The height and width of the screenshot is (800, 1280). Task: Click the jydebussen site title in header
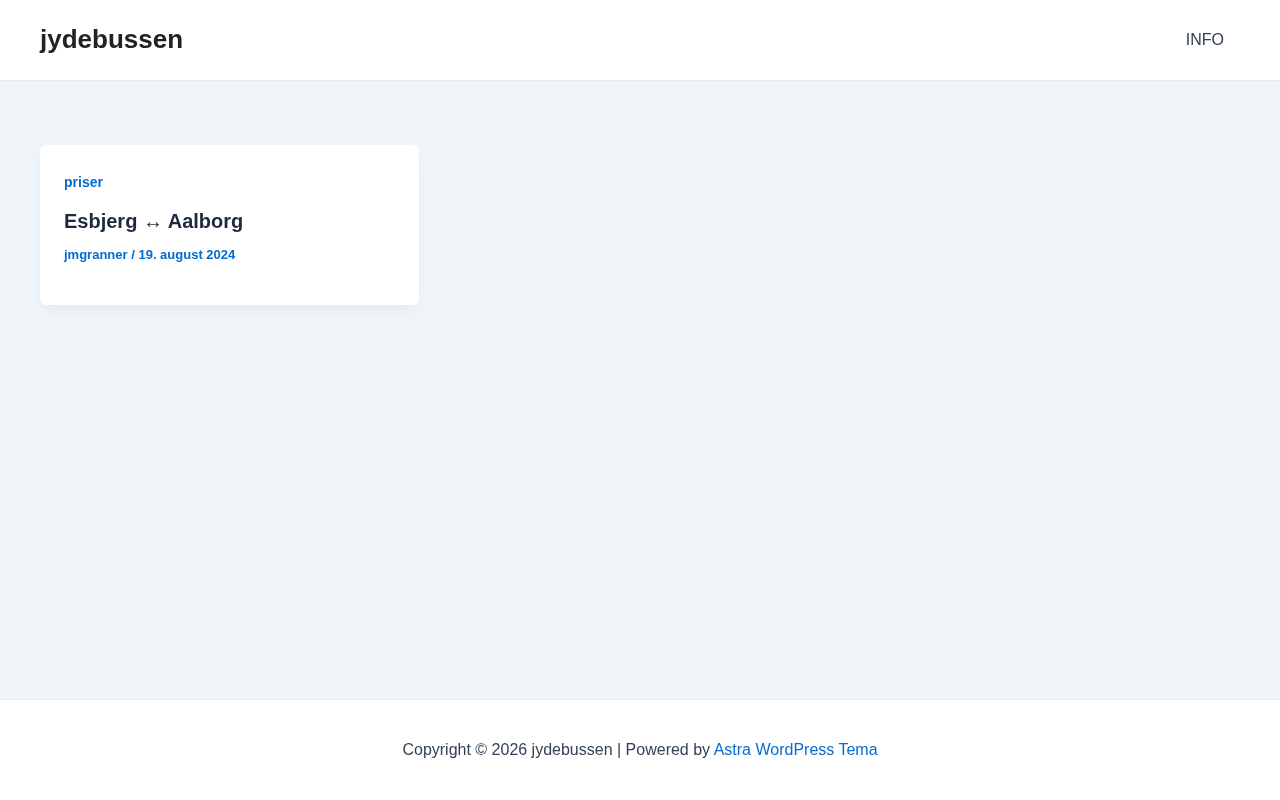111,40
